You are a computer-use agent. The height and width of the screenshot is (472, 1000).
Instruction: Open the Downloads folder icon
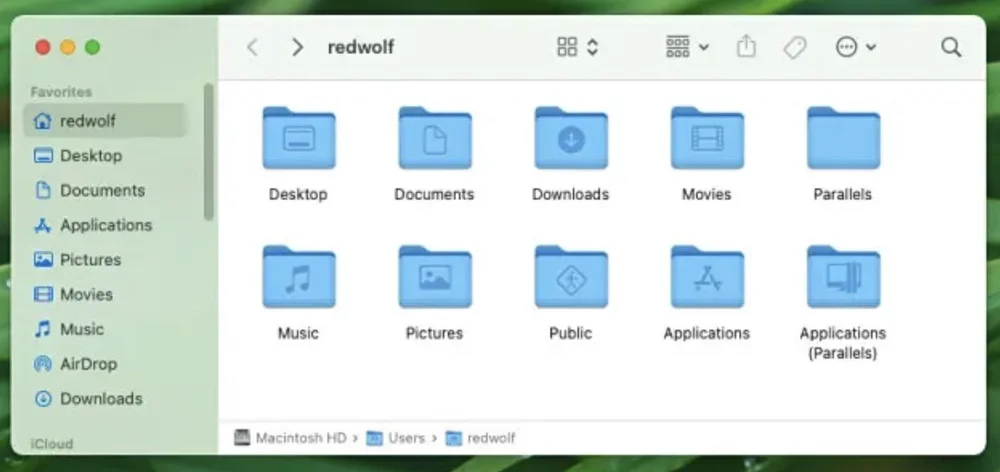[x=571, y=138]
